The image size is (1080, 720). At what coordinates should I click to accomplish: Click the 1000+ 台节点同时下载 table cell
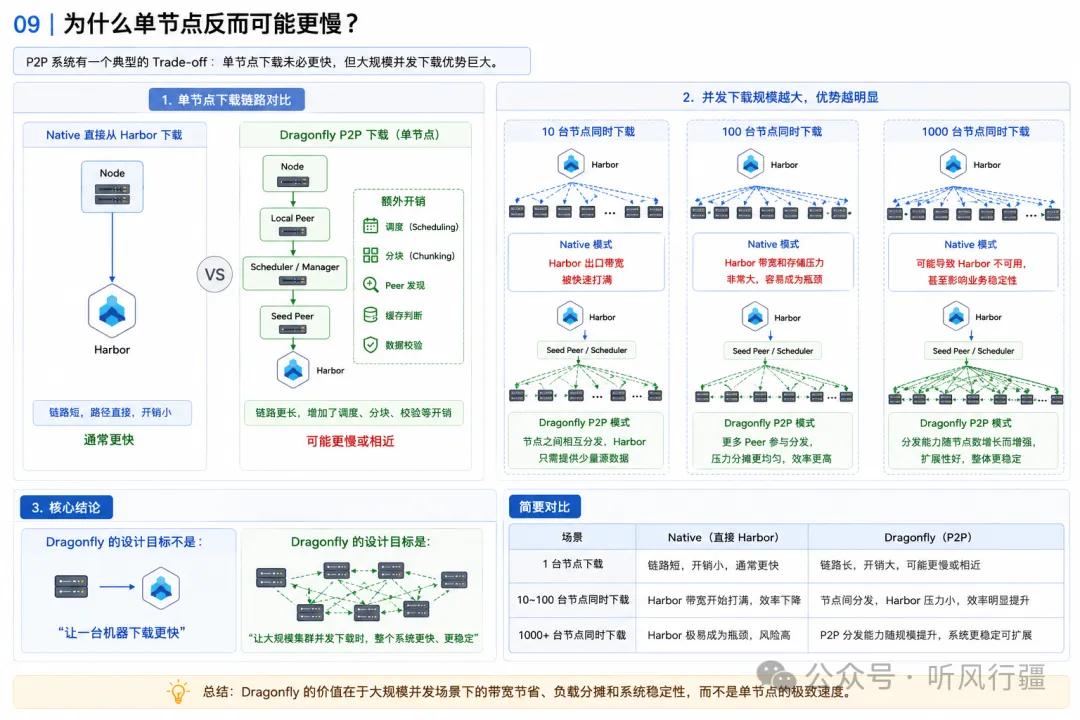(x=572, y=635)
